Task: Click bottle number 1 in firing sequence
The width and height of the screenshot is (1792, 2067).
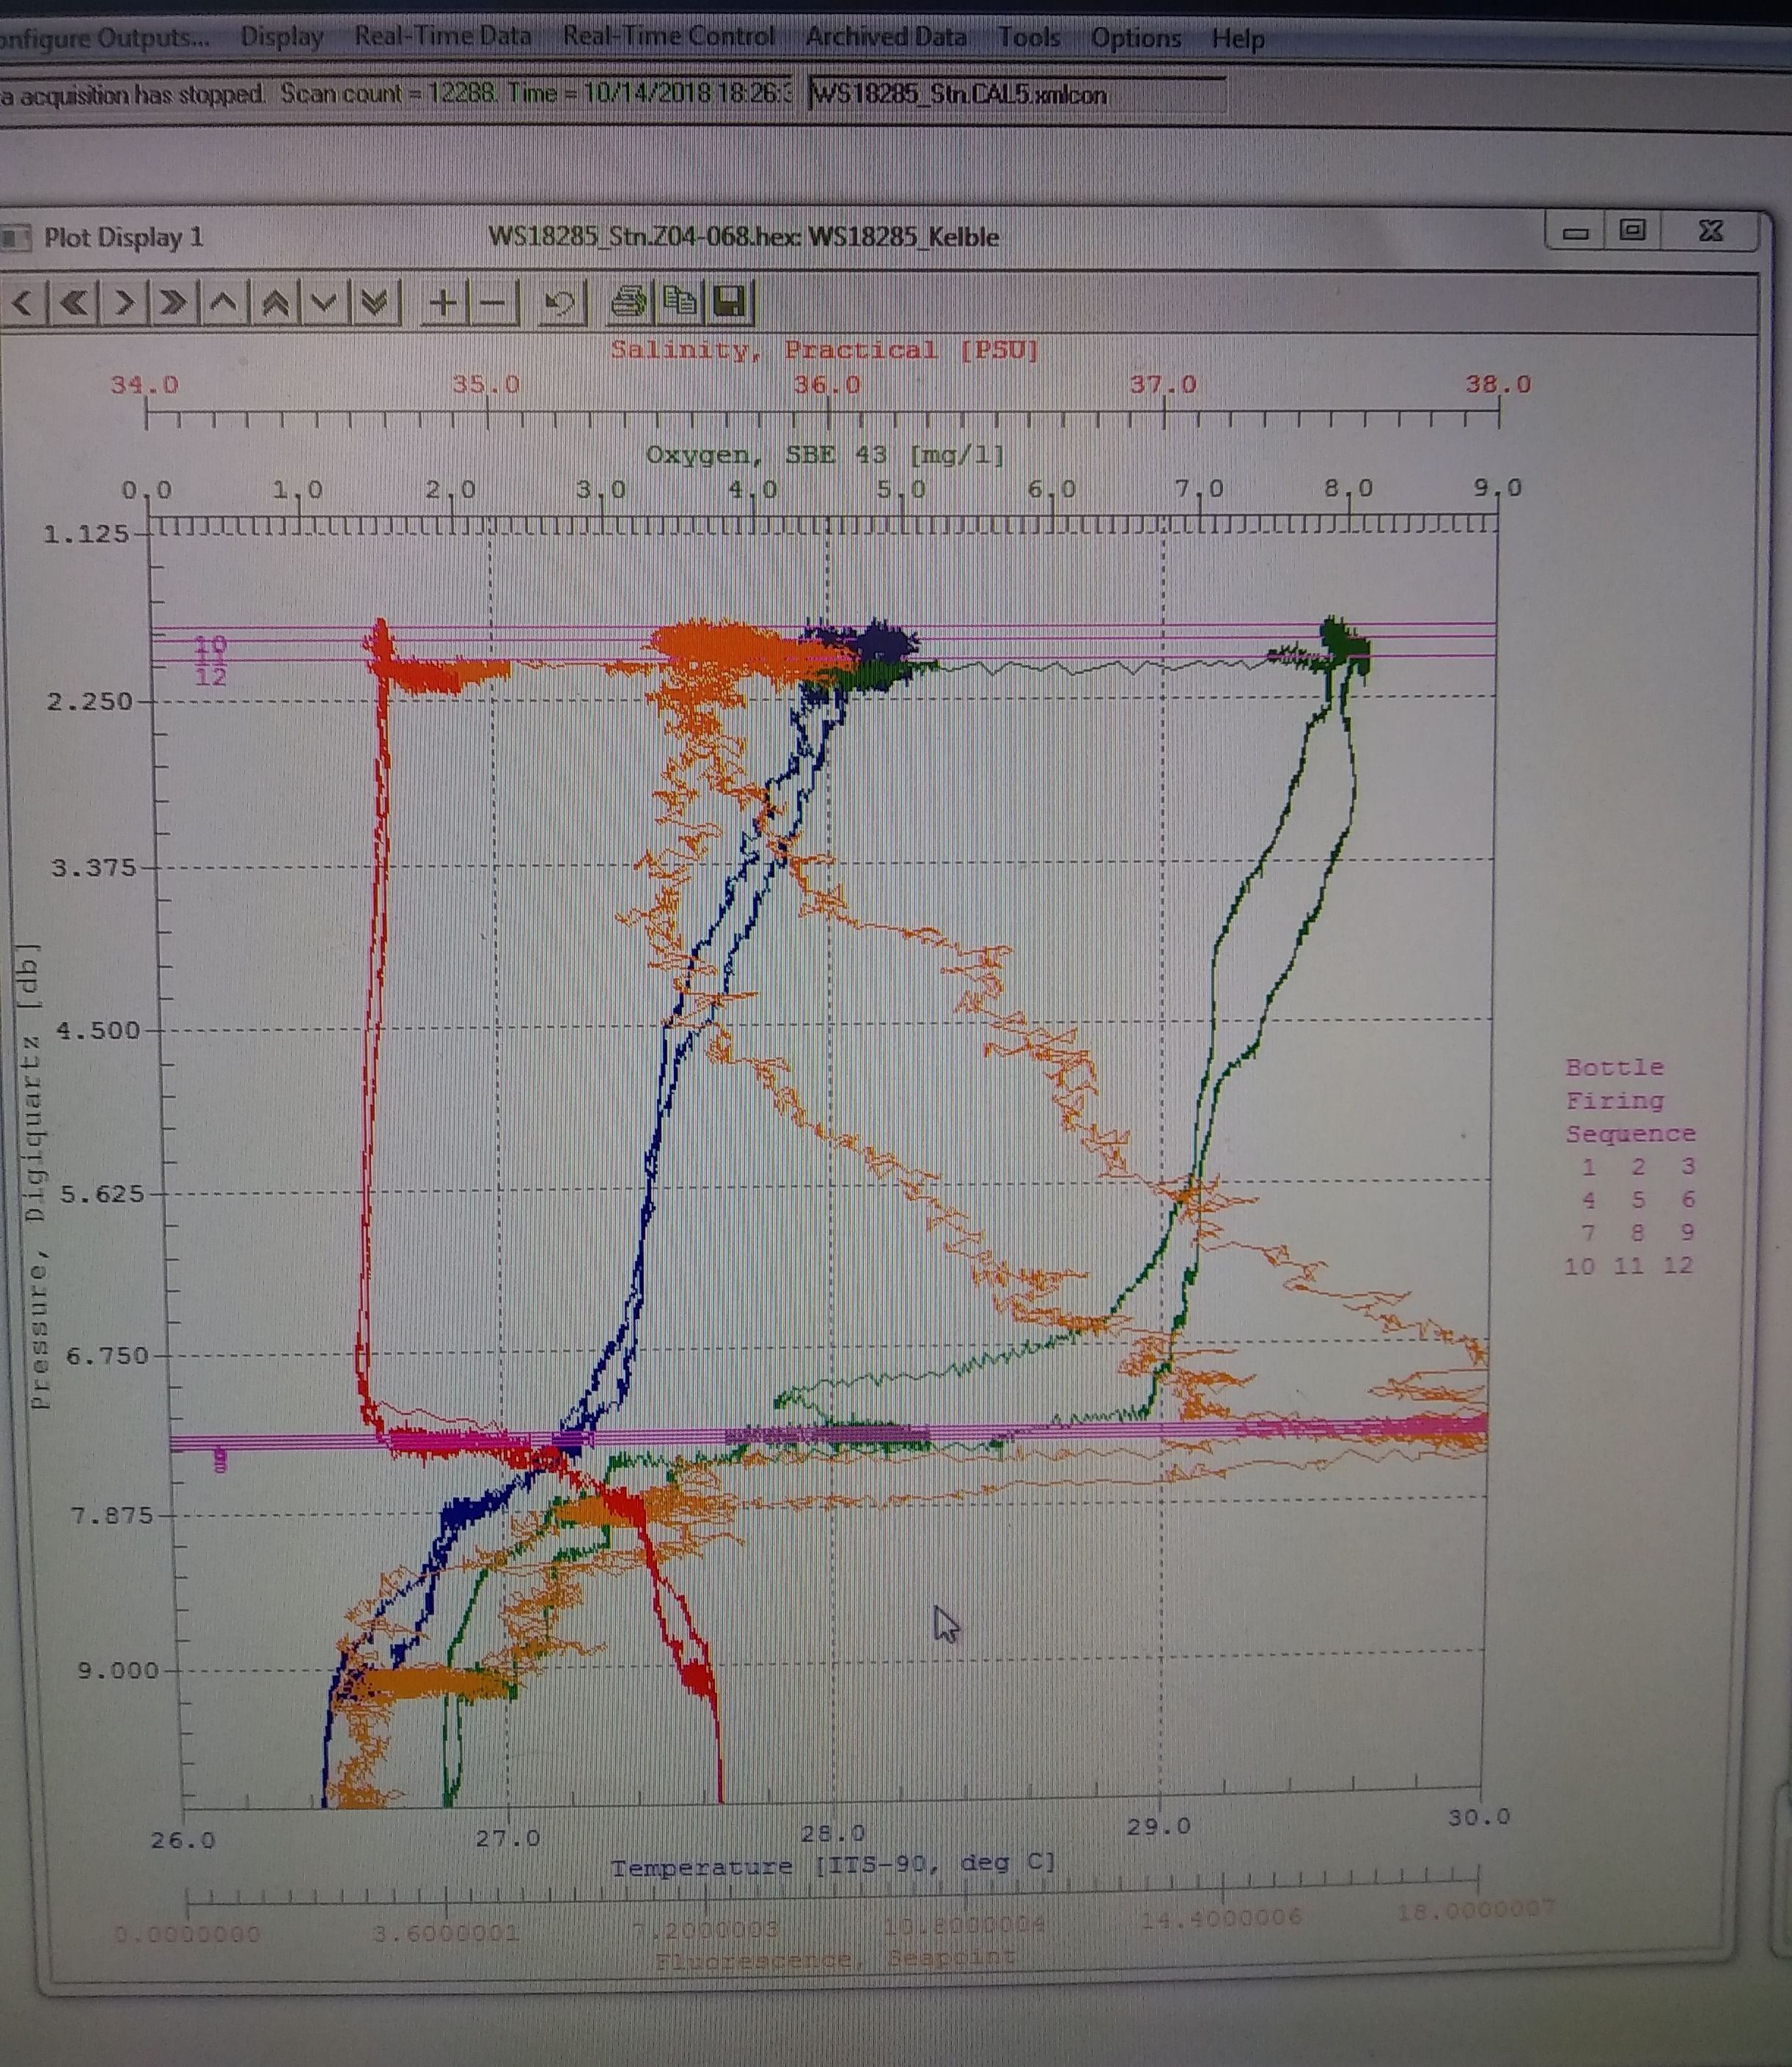Action: pos(1589,1166)
